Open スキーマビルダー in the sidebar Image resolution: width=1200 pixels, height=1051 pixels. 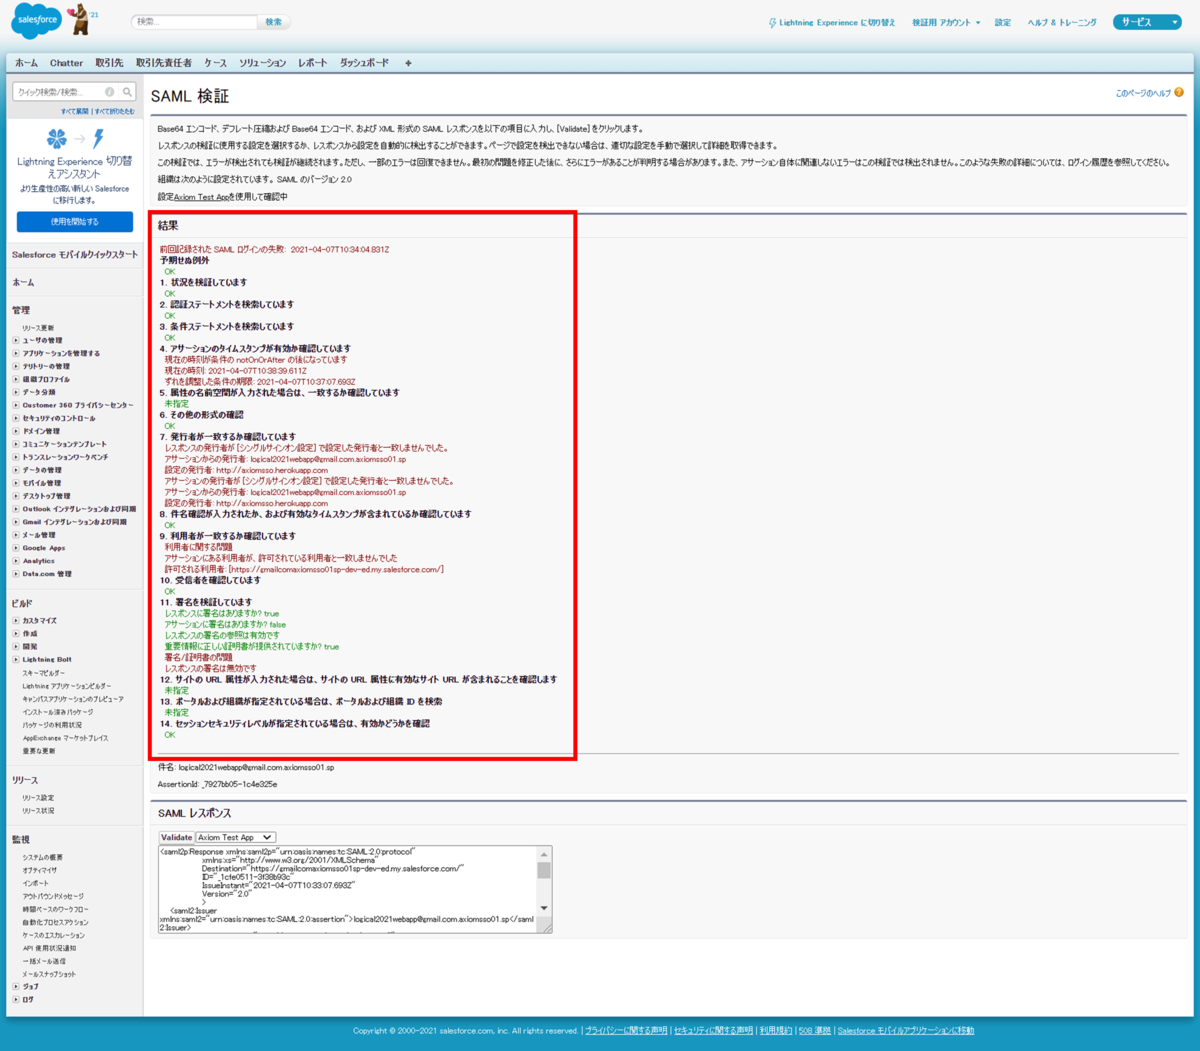pyautogui.click(x=45, y=673)
